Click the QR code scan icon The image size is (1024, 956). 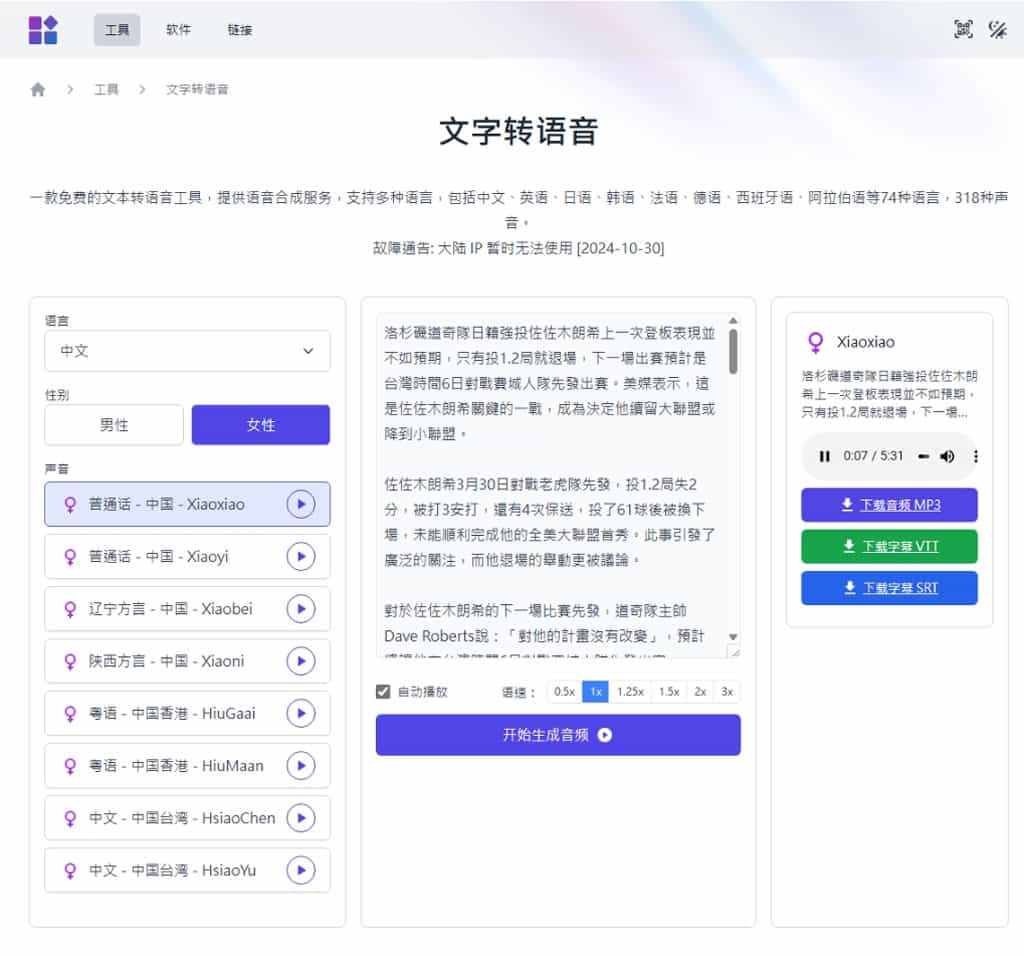(963, 29)
